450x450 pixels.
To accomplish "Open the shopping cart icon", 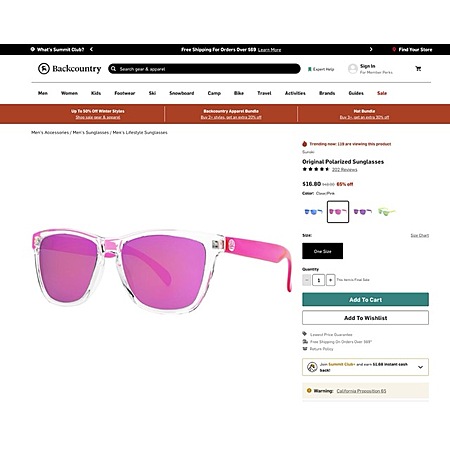I will pos(418,69).
